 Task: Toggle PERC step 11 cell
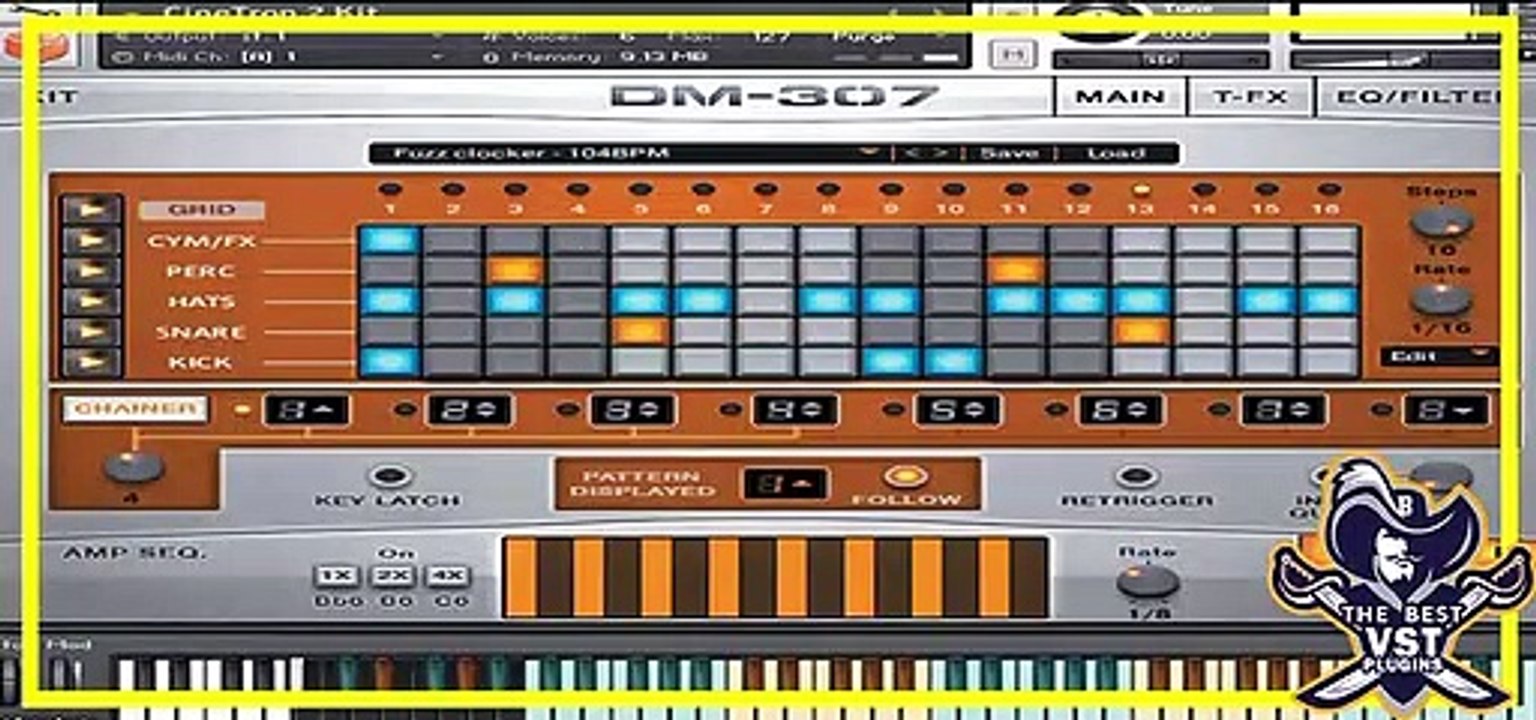tap(1015, 270)
